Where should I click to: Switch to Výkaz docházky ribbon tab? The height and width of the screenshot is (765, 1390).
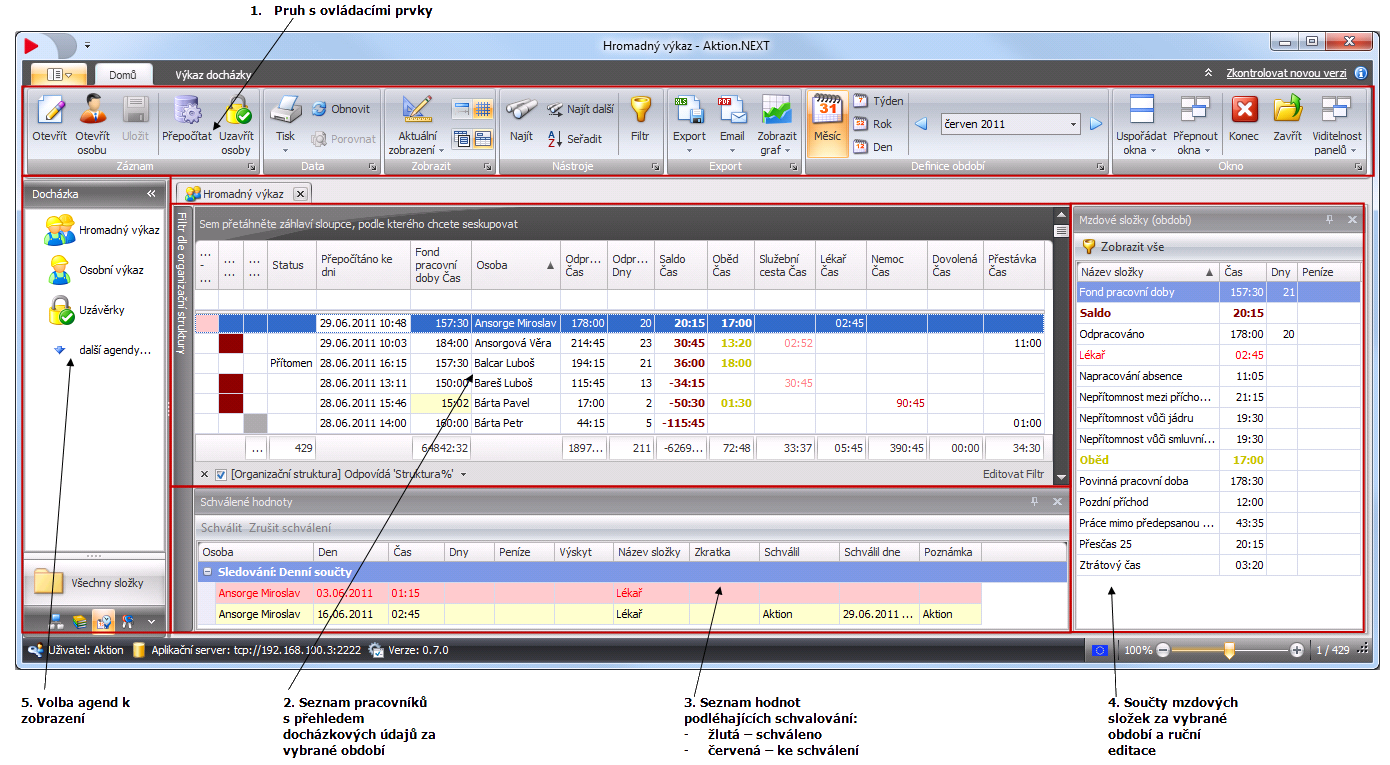tap(213, 74)
